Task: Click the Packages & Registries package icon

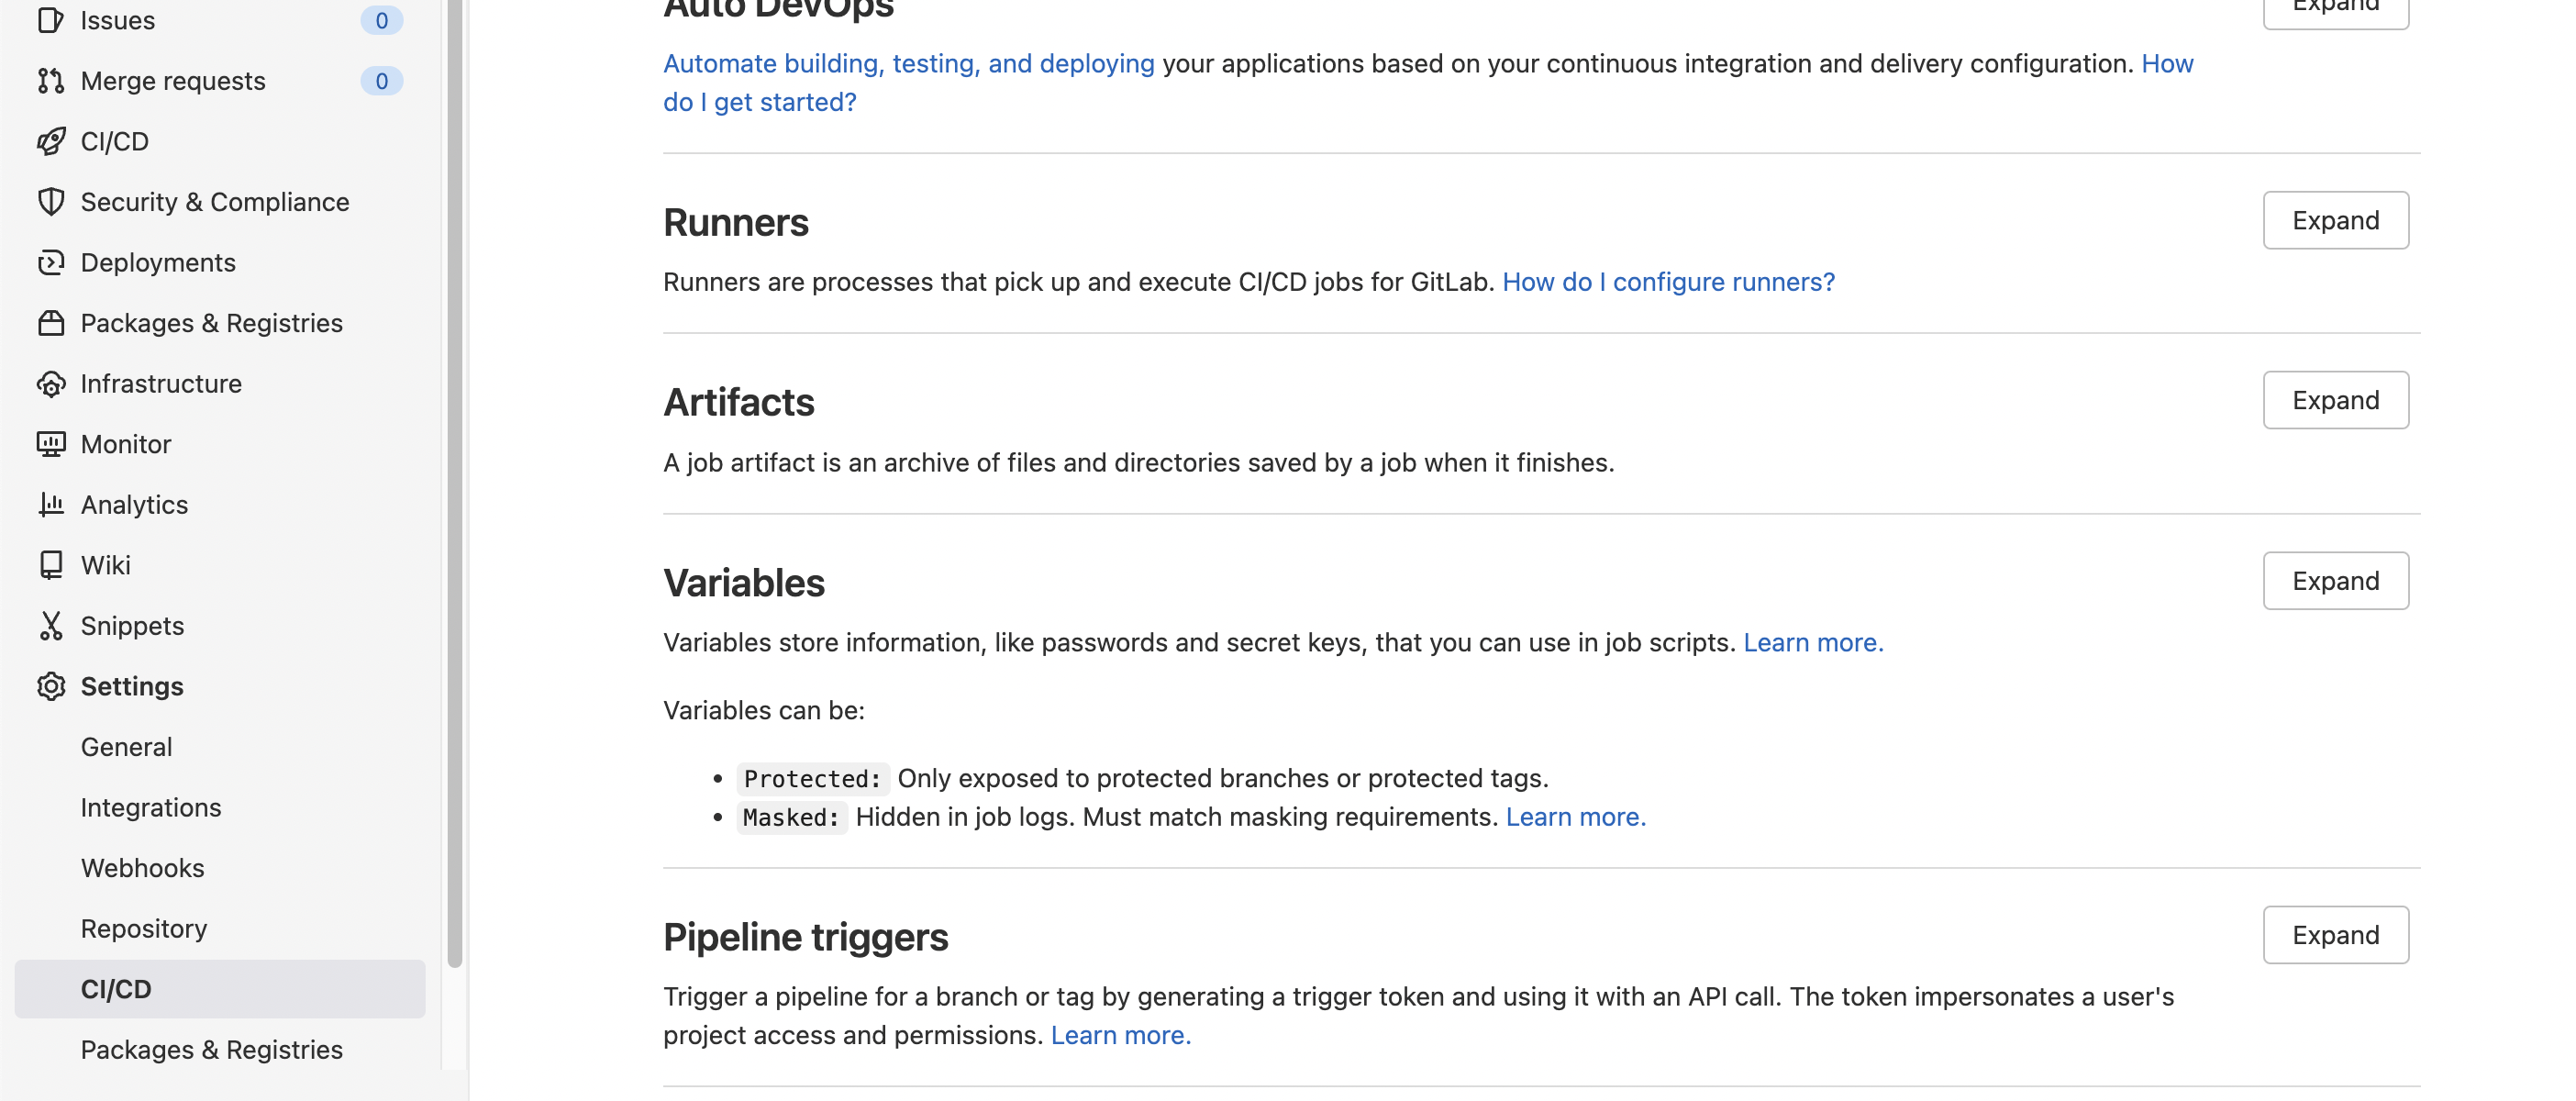Action: tap(51, 323)
